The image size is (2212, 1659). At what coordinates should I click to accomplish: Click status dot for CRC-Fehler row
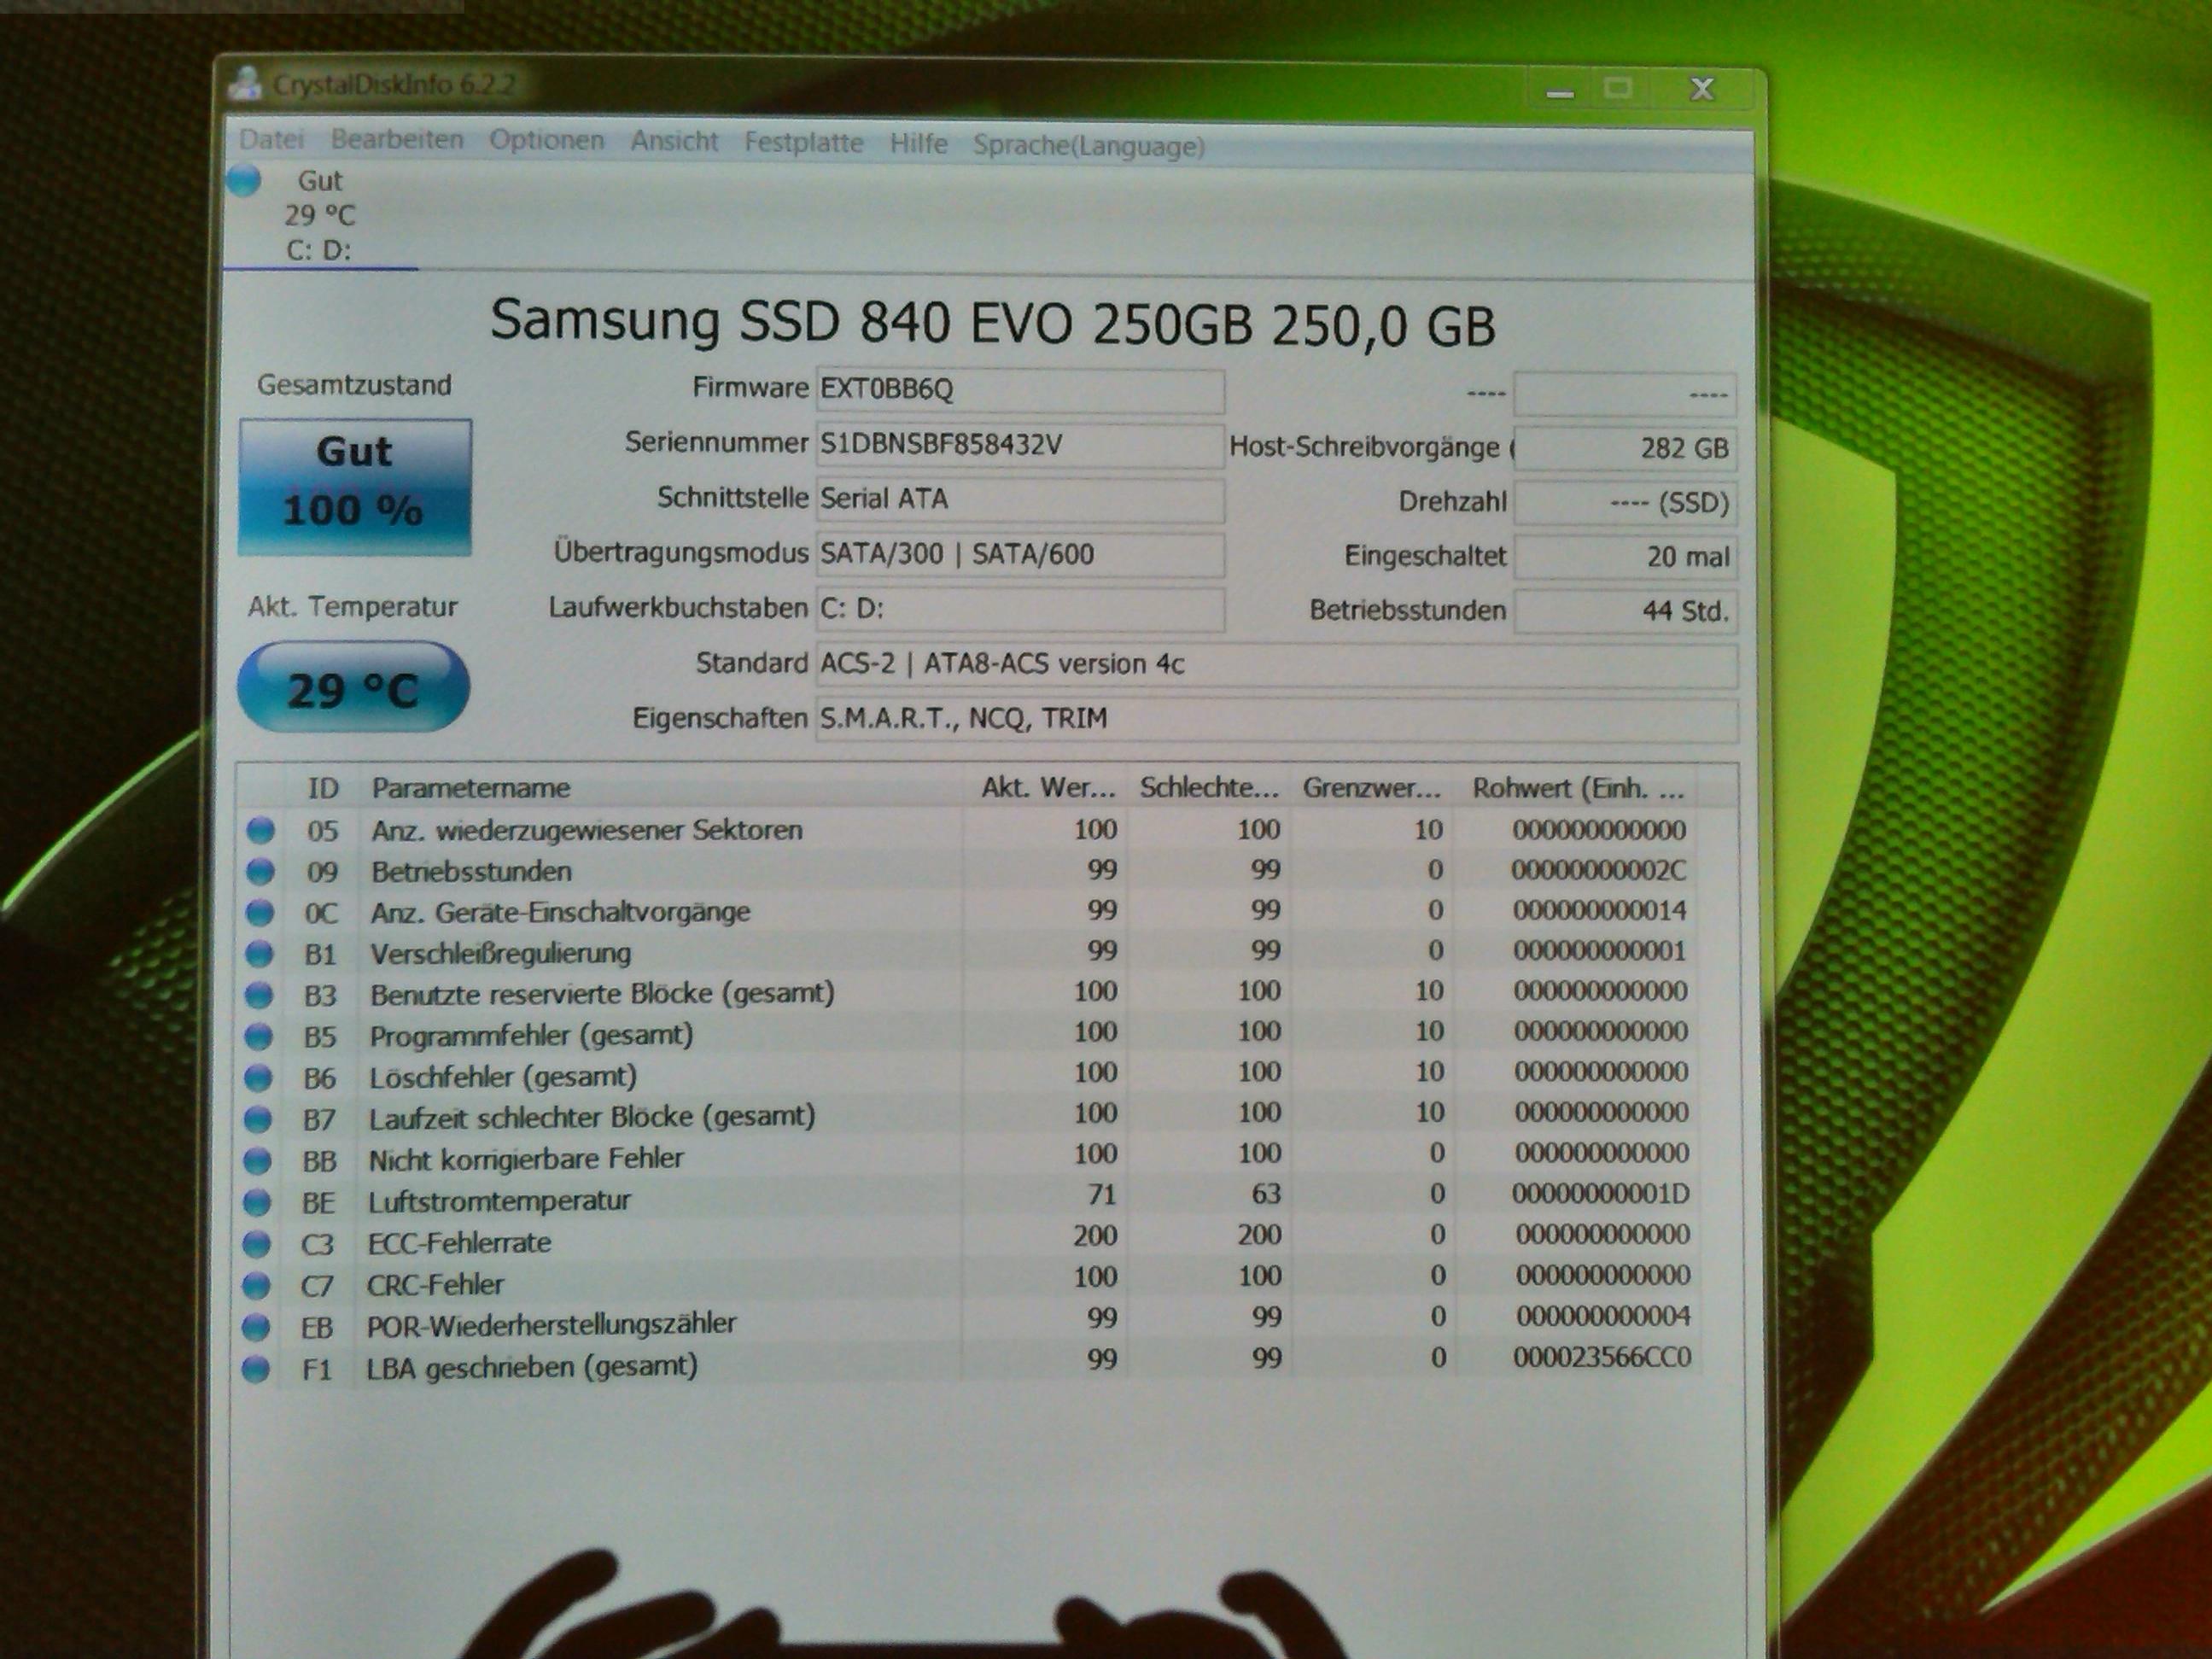click(x=257, y=1285)
